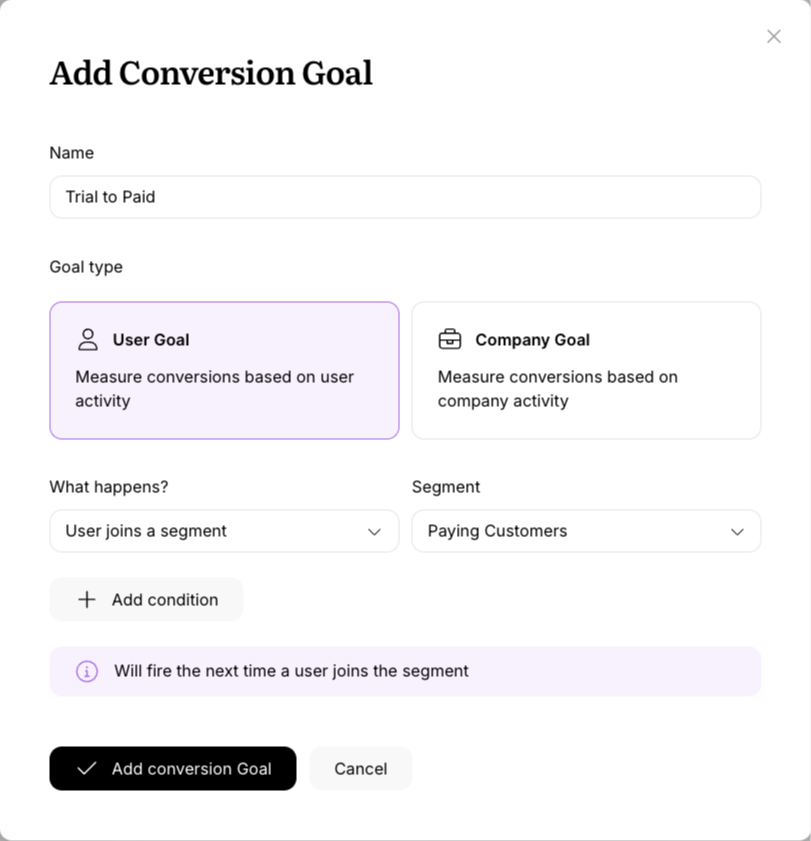Click the plus icon beside Add condition

[x=86, y=599]
